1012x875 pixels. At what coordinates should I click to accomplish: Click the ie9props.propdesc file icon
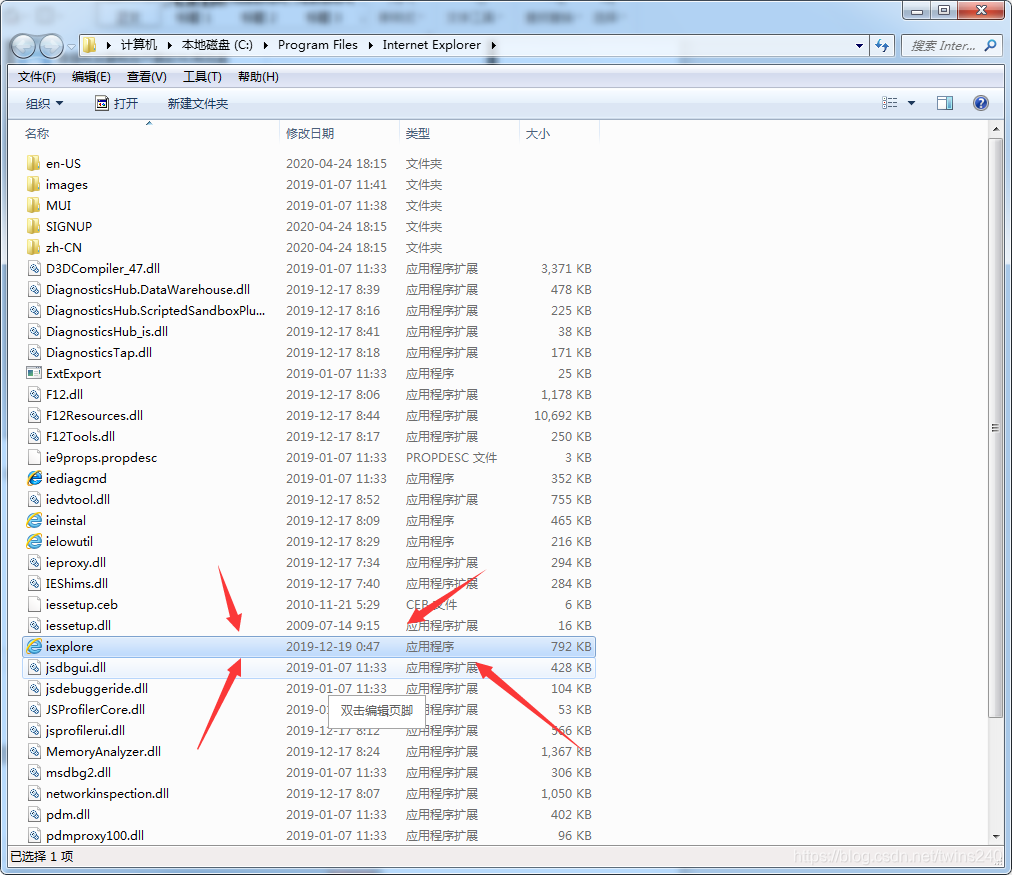[x=34, y=458]
